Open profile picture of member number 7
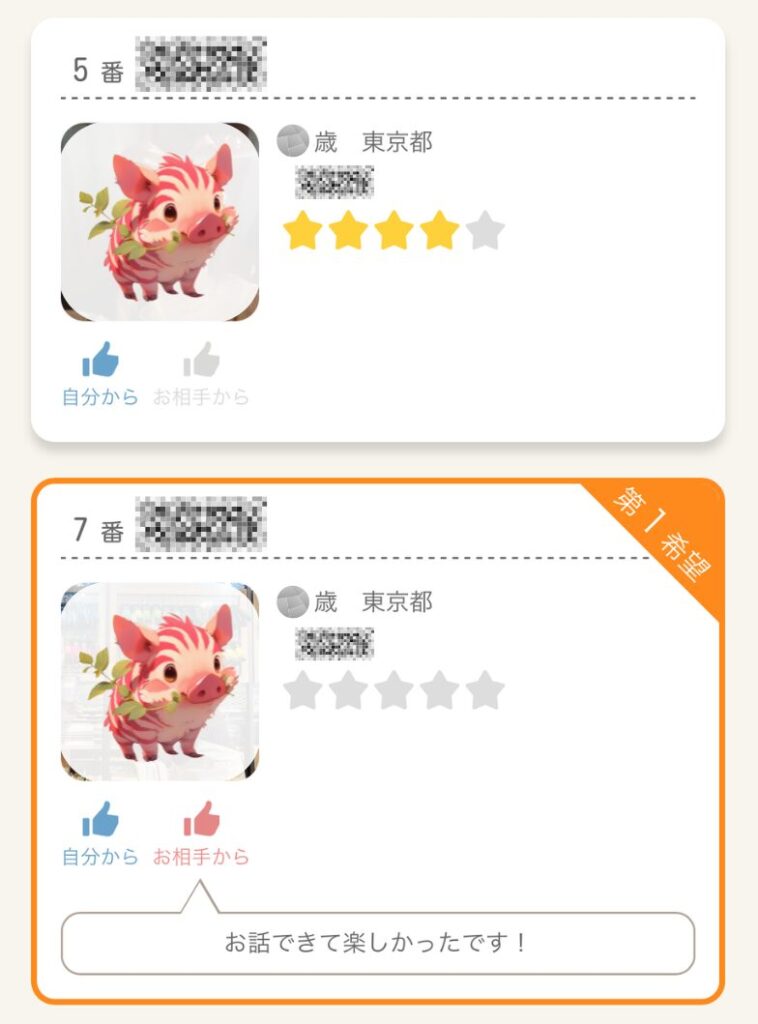Image resolution: width=758 pixels, height=1024 pixels. [160, 682]
